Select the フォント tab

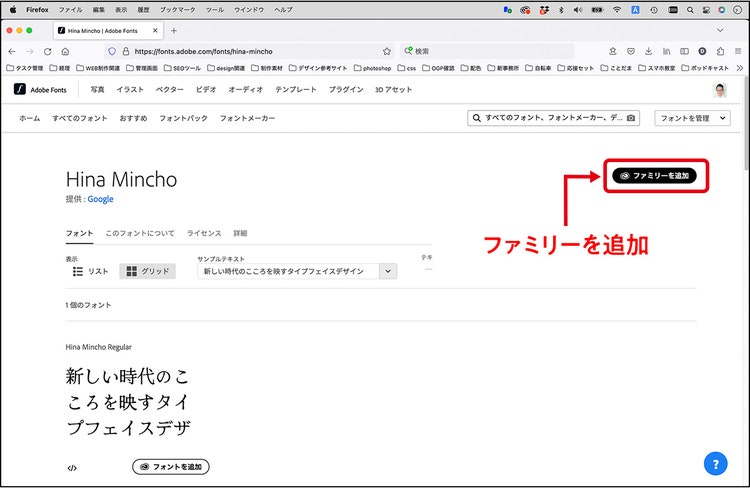[x=79, y=233]
